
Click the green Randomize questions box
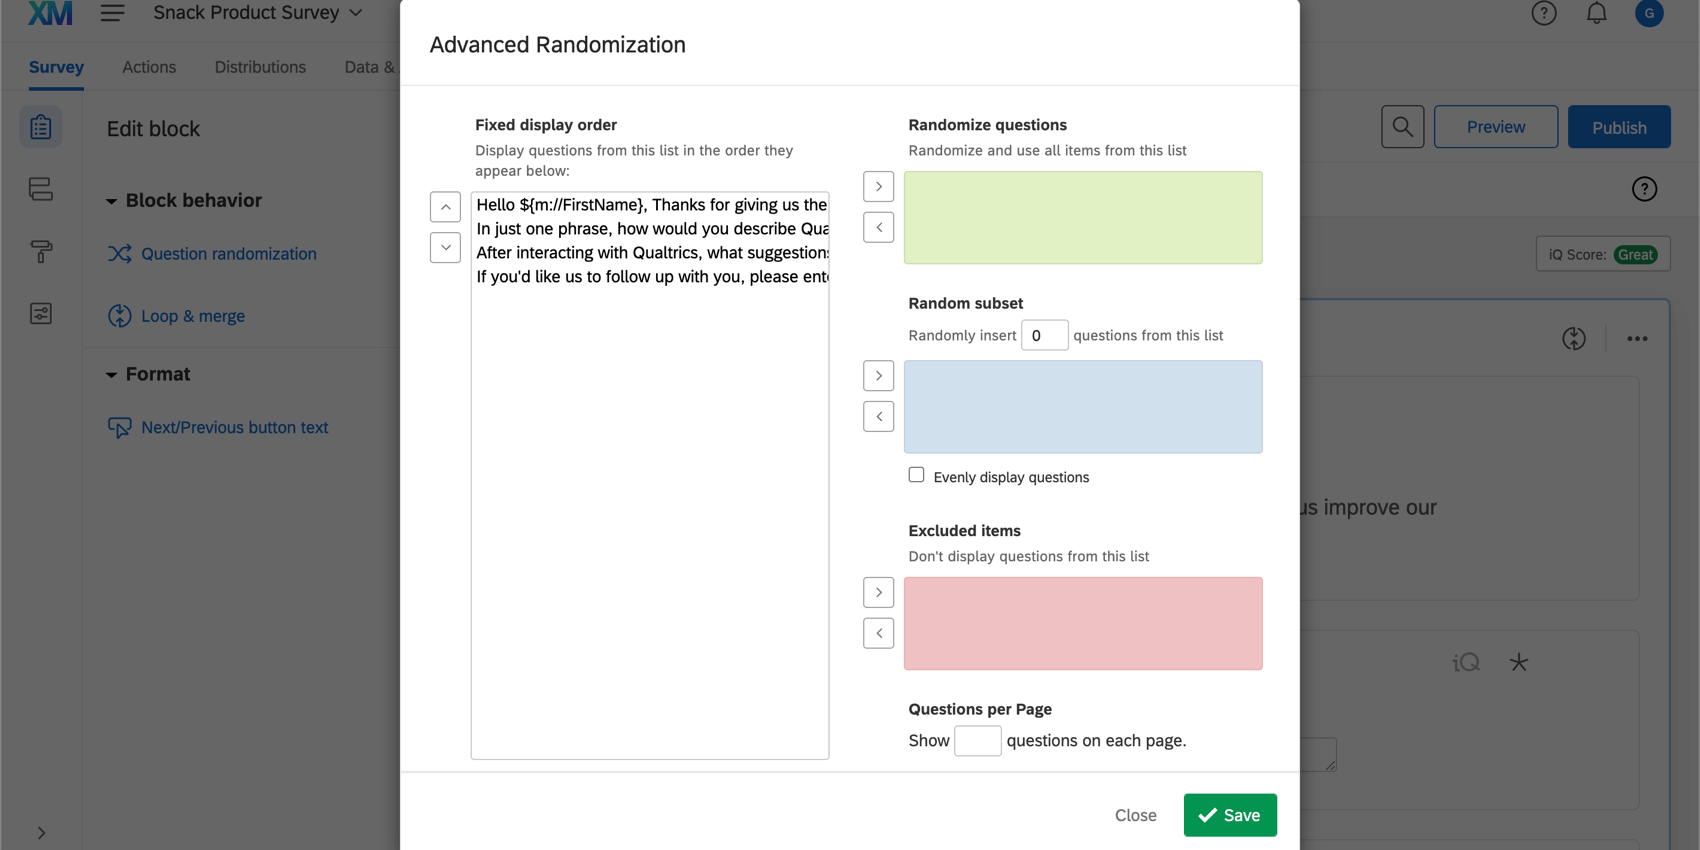1083,218
